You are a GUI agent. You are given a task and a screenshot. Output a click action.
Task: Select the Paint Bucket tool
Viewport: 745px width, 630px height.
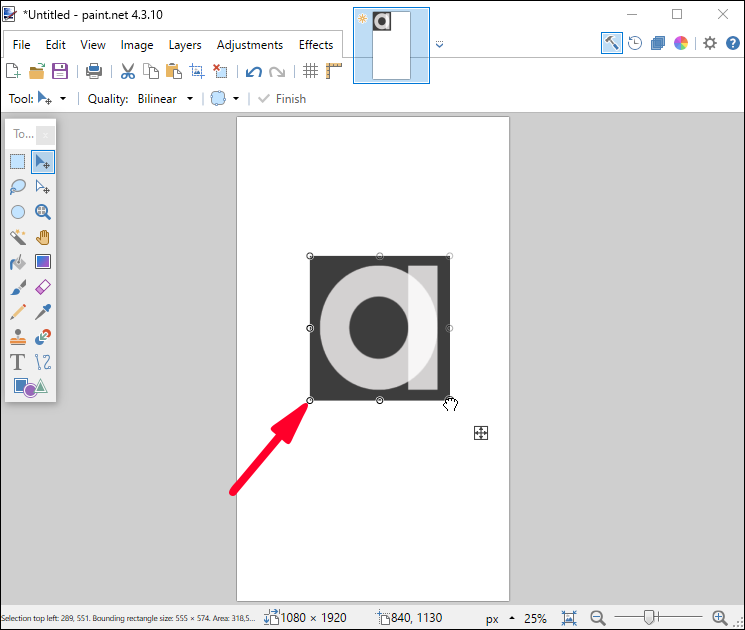(18, 262)
